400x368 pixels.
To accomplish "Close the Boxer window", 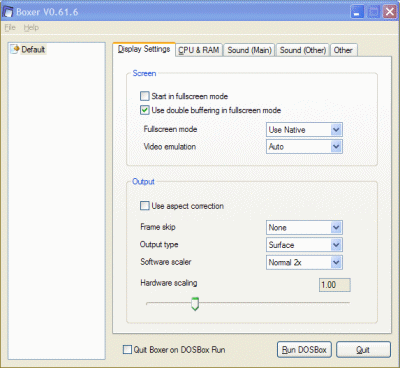I will pos(389,12).
